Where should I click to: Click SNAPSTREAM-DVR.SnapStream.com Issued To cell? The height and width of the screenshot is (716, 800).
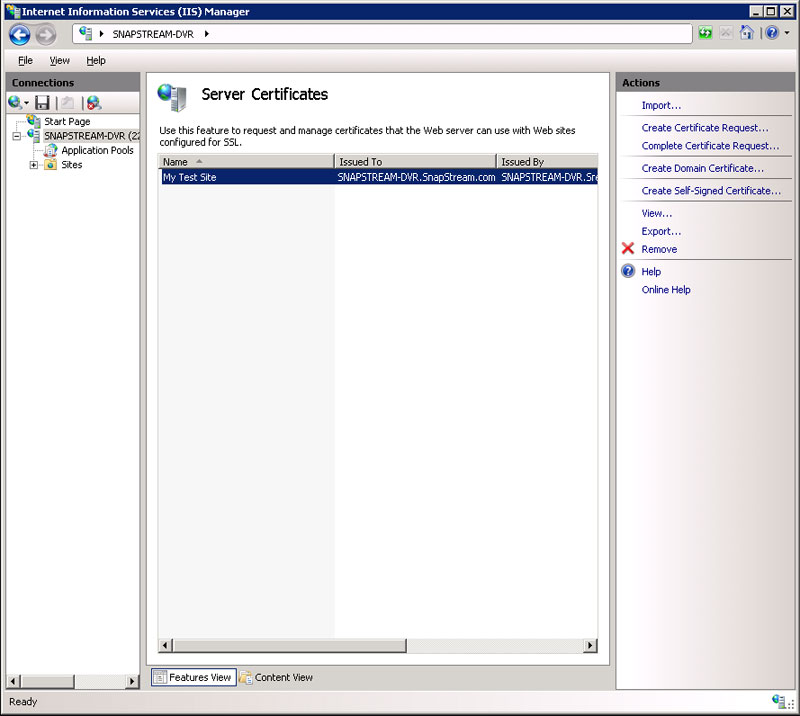(416, 177)
